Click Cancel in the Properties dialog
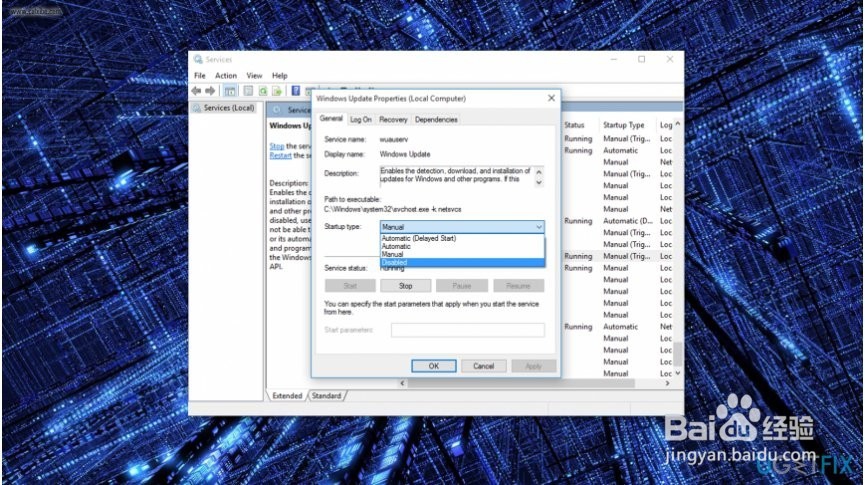This screenshot has width=865, height=485. point(483,366)
